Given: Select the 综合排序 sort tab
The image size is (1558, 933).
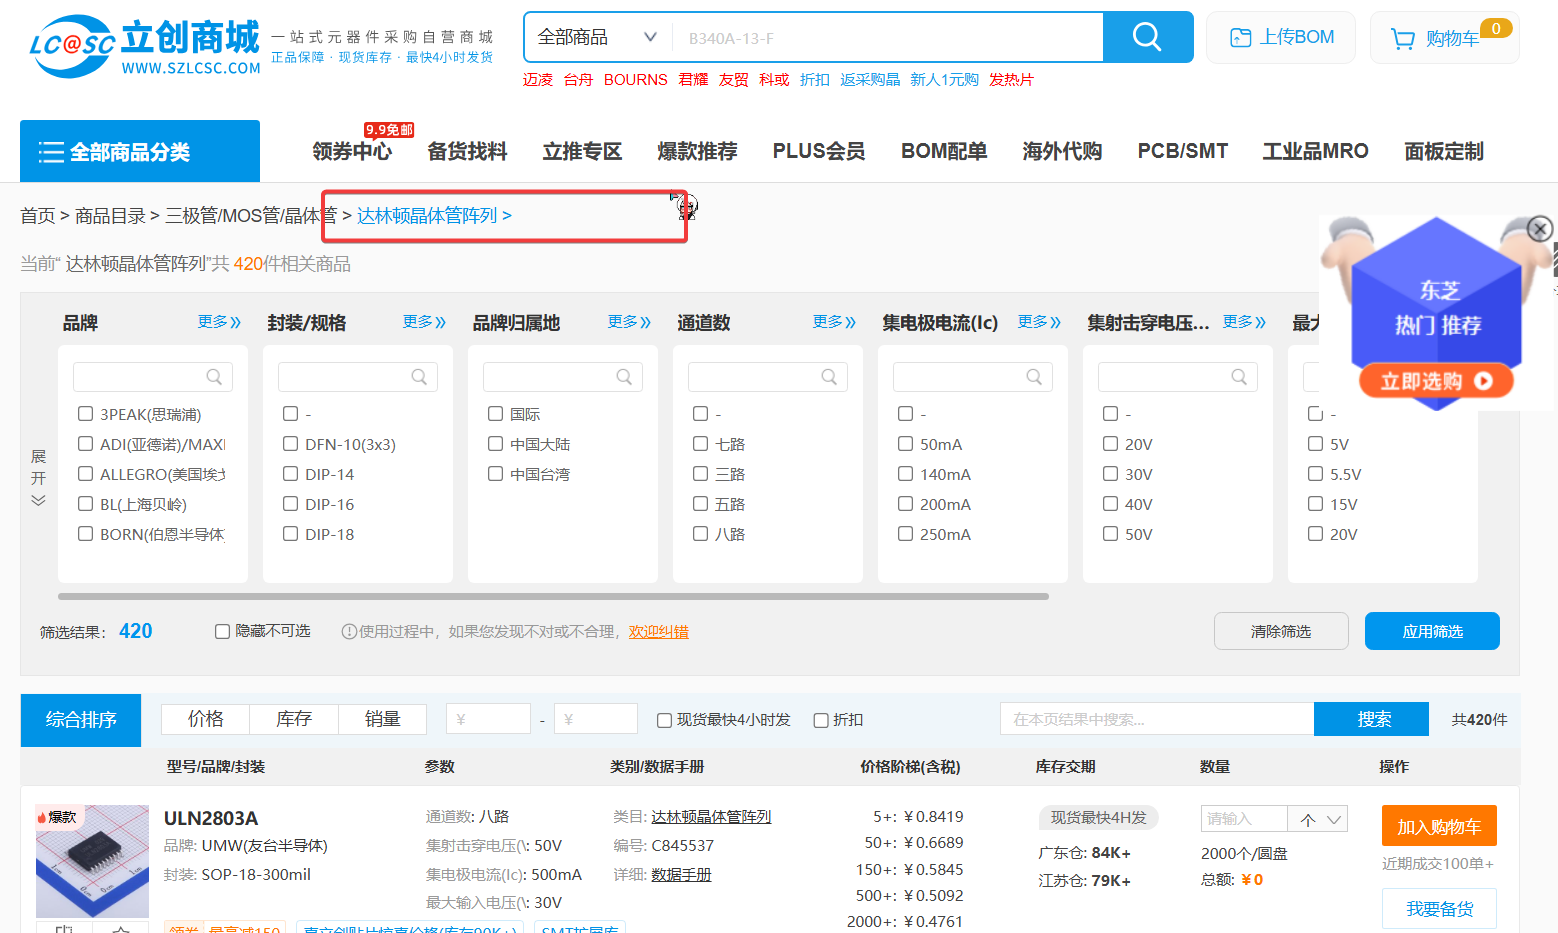Looking at the screenshot, I should pyautogui.click(x=81, y=720).
